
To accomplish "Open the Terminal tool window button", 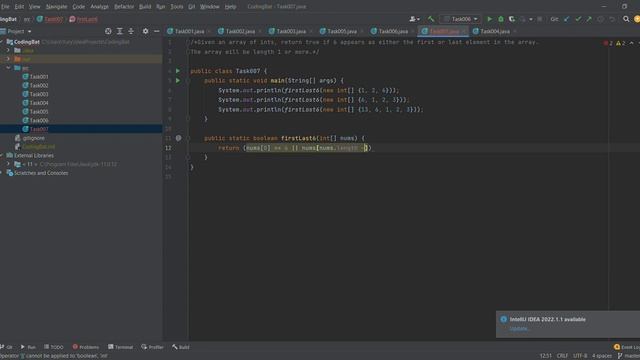I will tap(120, 347).
